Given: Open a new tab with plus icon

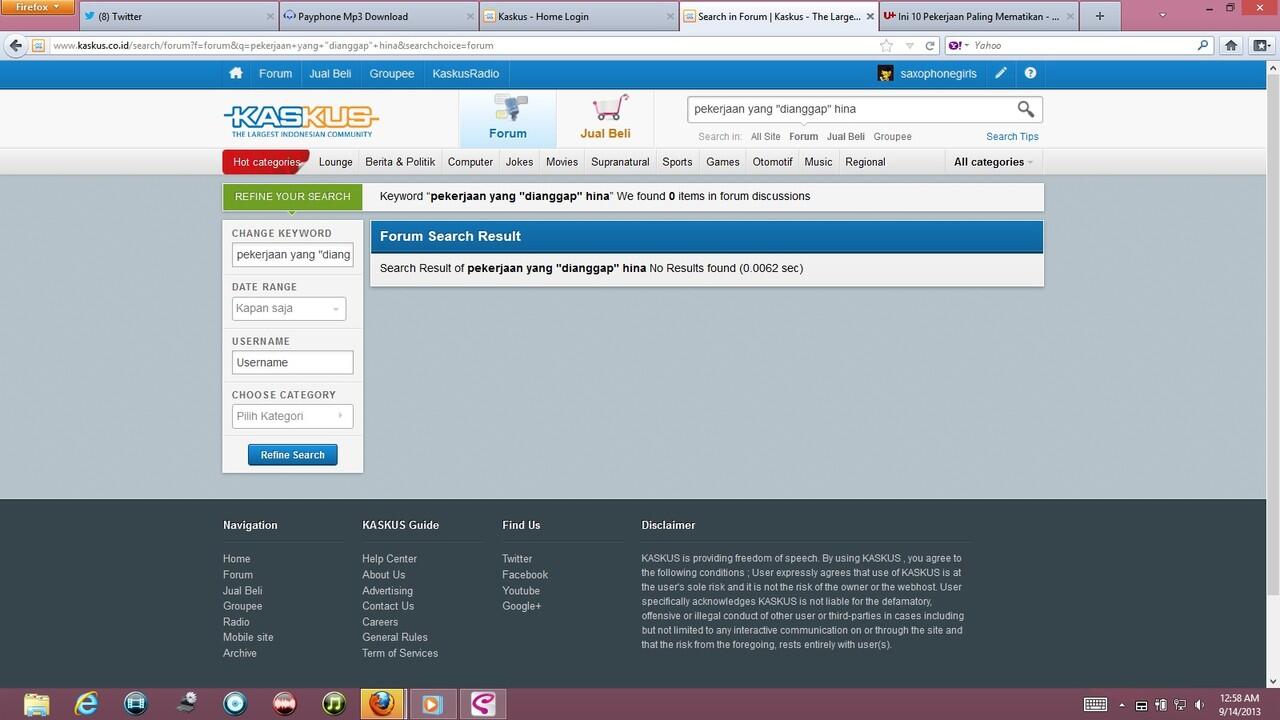Looking at the screenshot, I should [x=1100, y=16].
